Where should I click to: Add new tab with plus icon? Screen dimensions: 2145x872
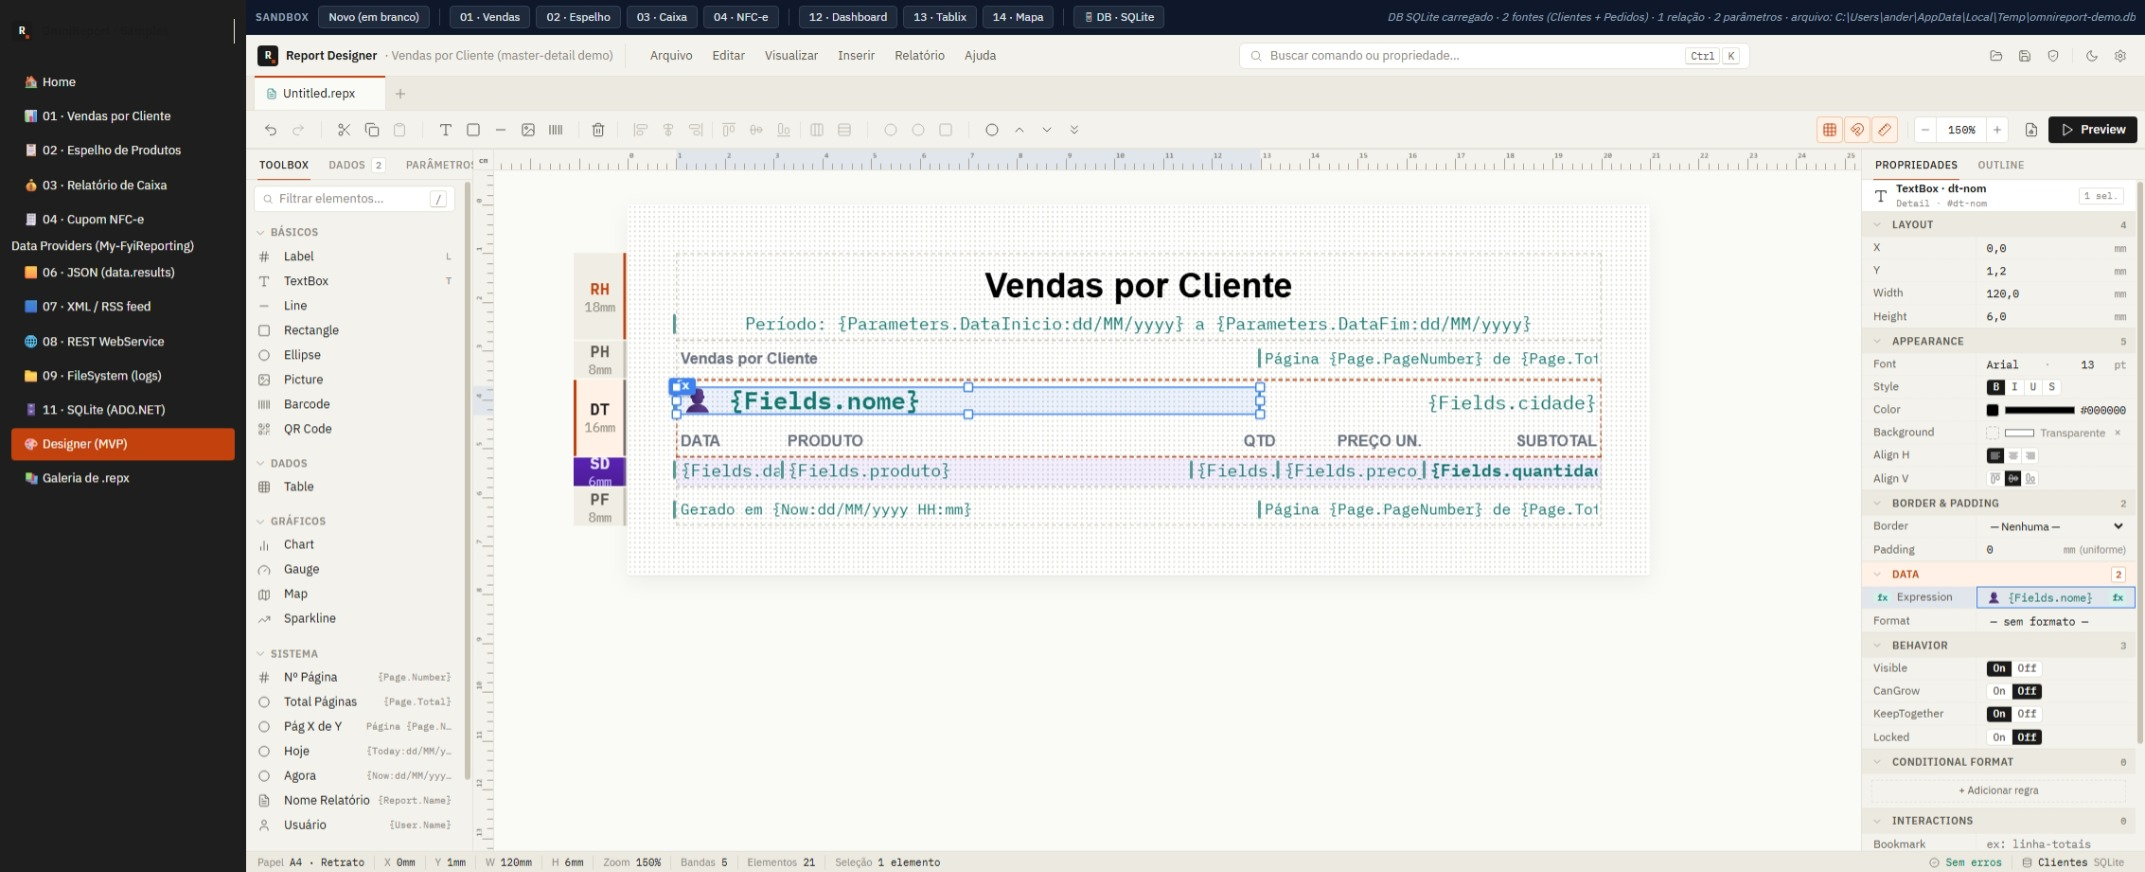(400, 94)
